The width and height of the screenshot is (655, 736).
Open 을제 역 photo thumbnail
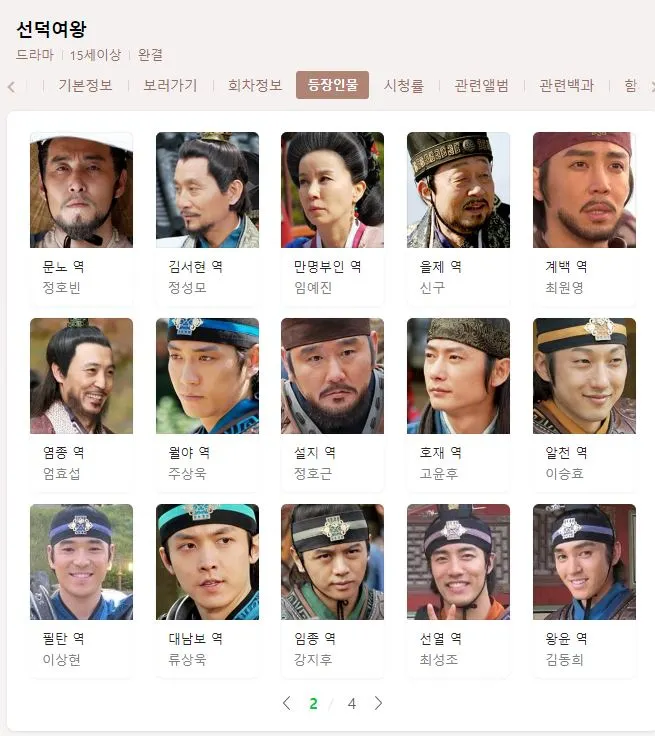click(x=458, y=190)
